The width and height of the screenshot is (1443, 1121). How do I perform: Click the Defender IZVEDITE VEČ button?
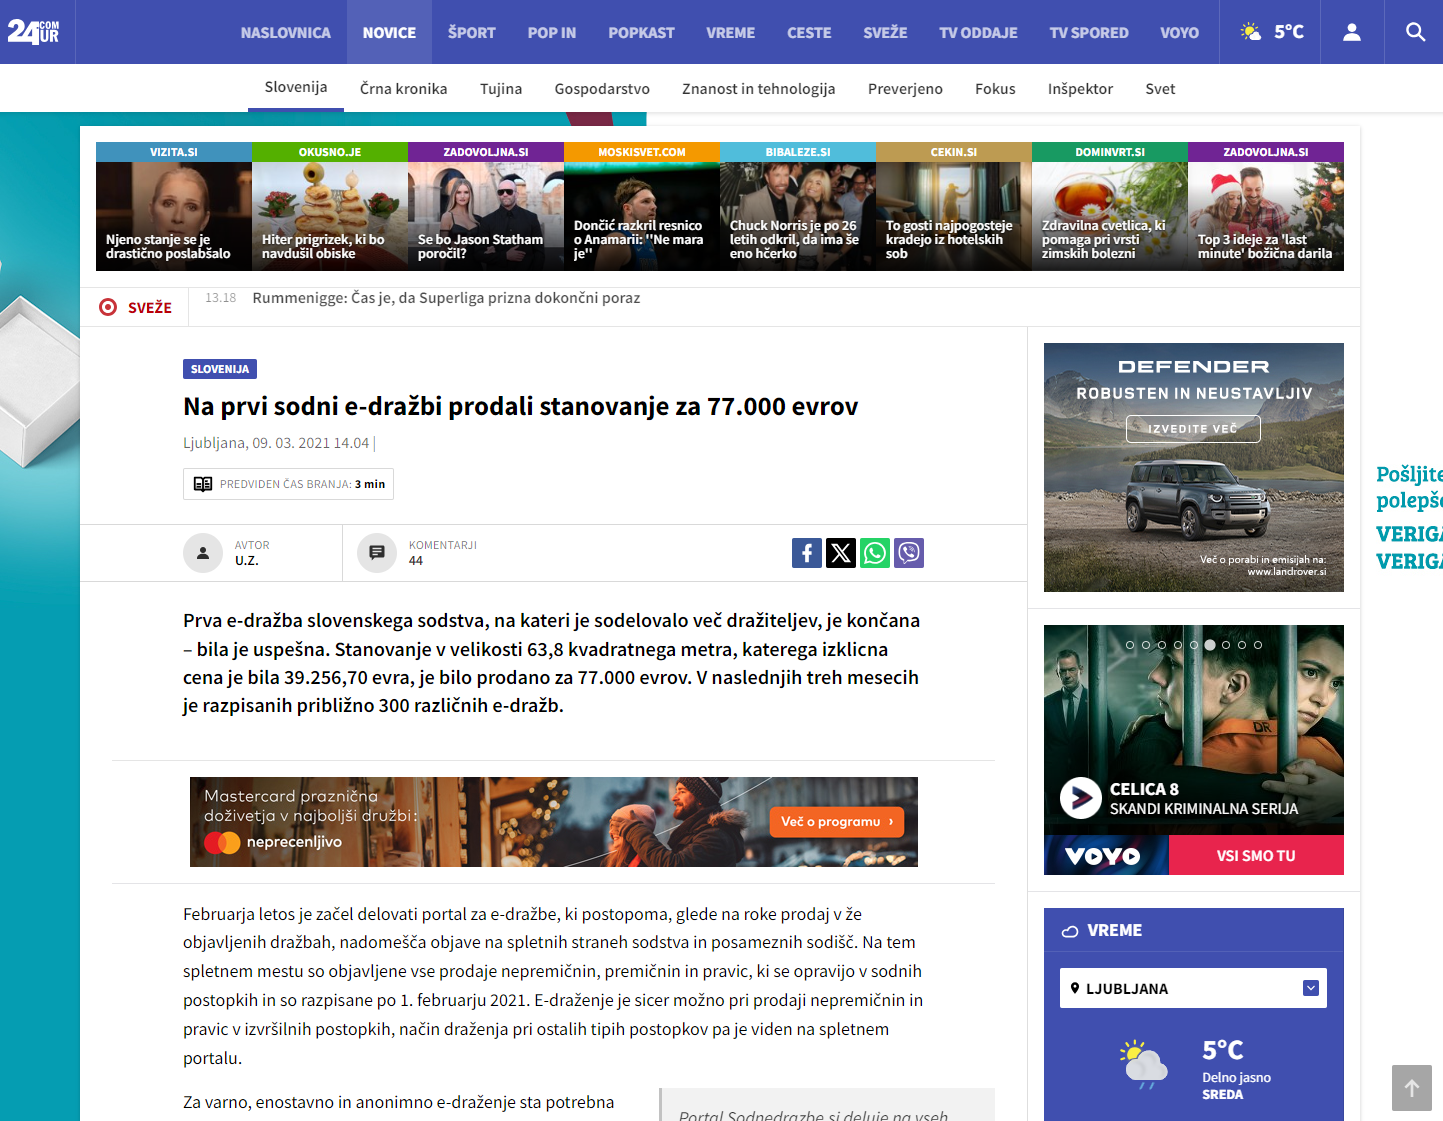(1193, 429)
